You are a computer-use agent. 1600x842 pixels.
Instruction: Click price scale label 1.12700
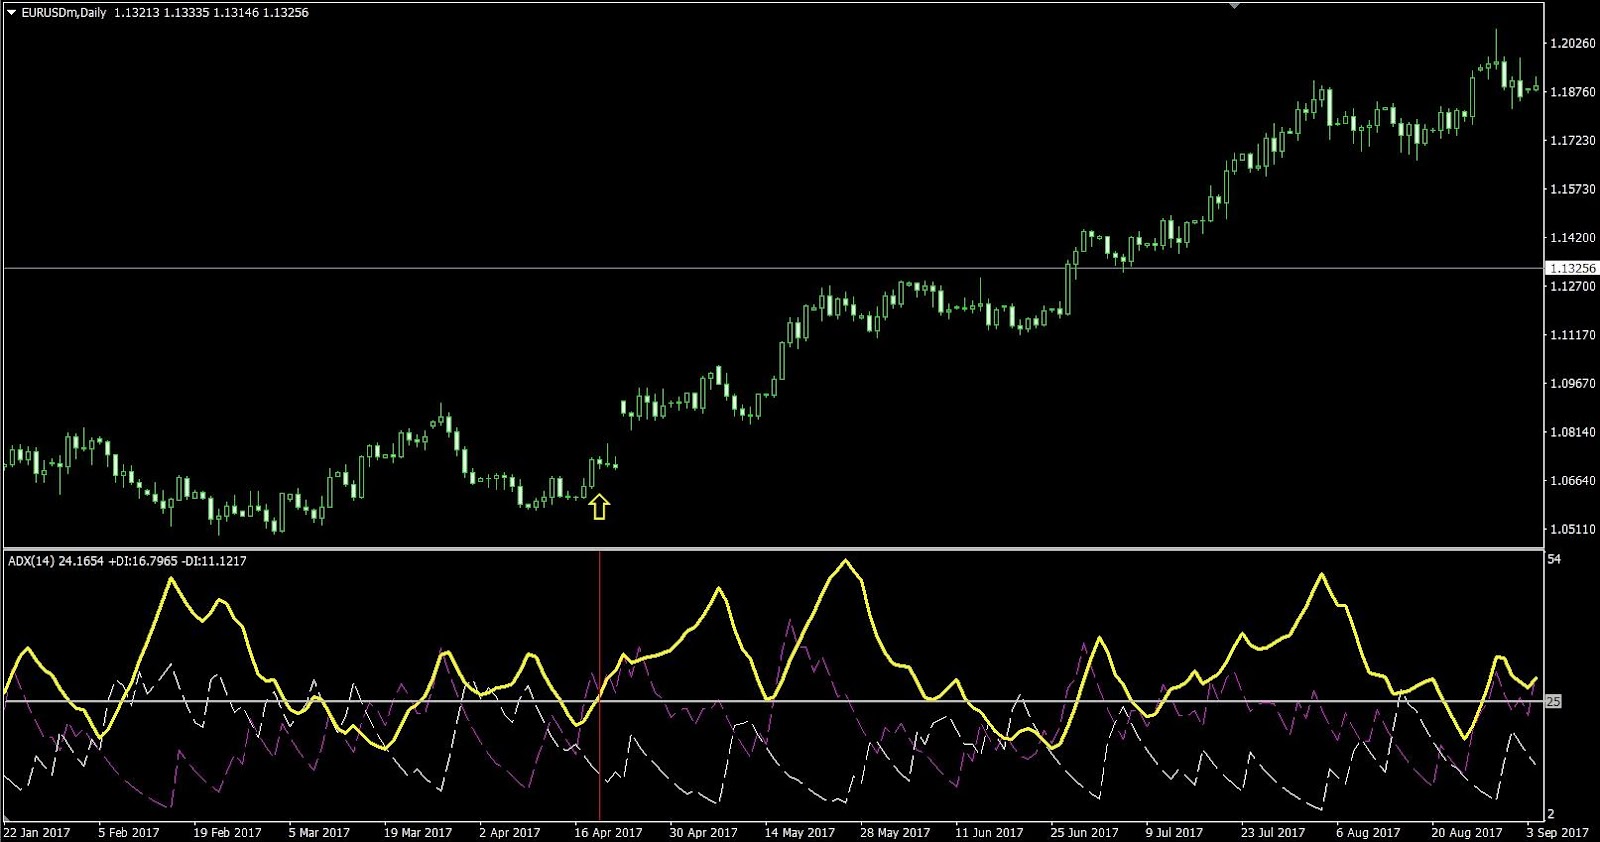coord(1572,286)
